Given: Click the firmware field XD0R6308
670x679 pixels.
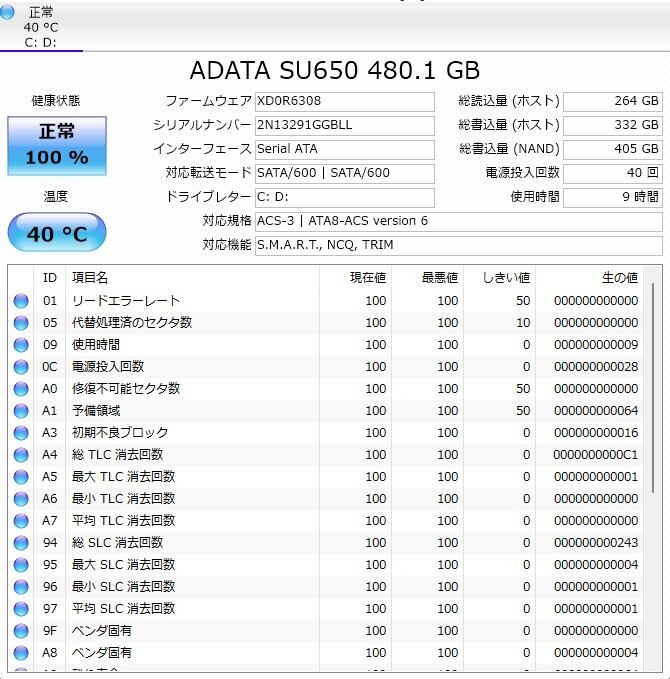Looking at the screenshot, I should pyautogui.click(x=344, y=101).
